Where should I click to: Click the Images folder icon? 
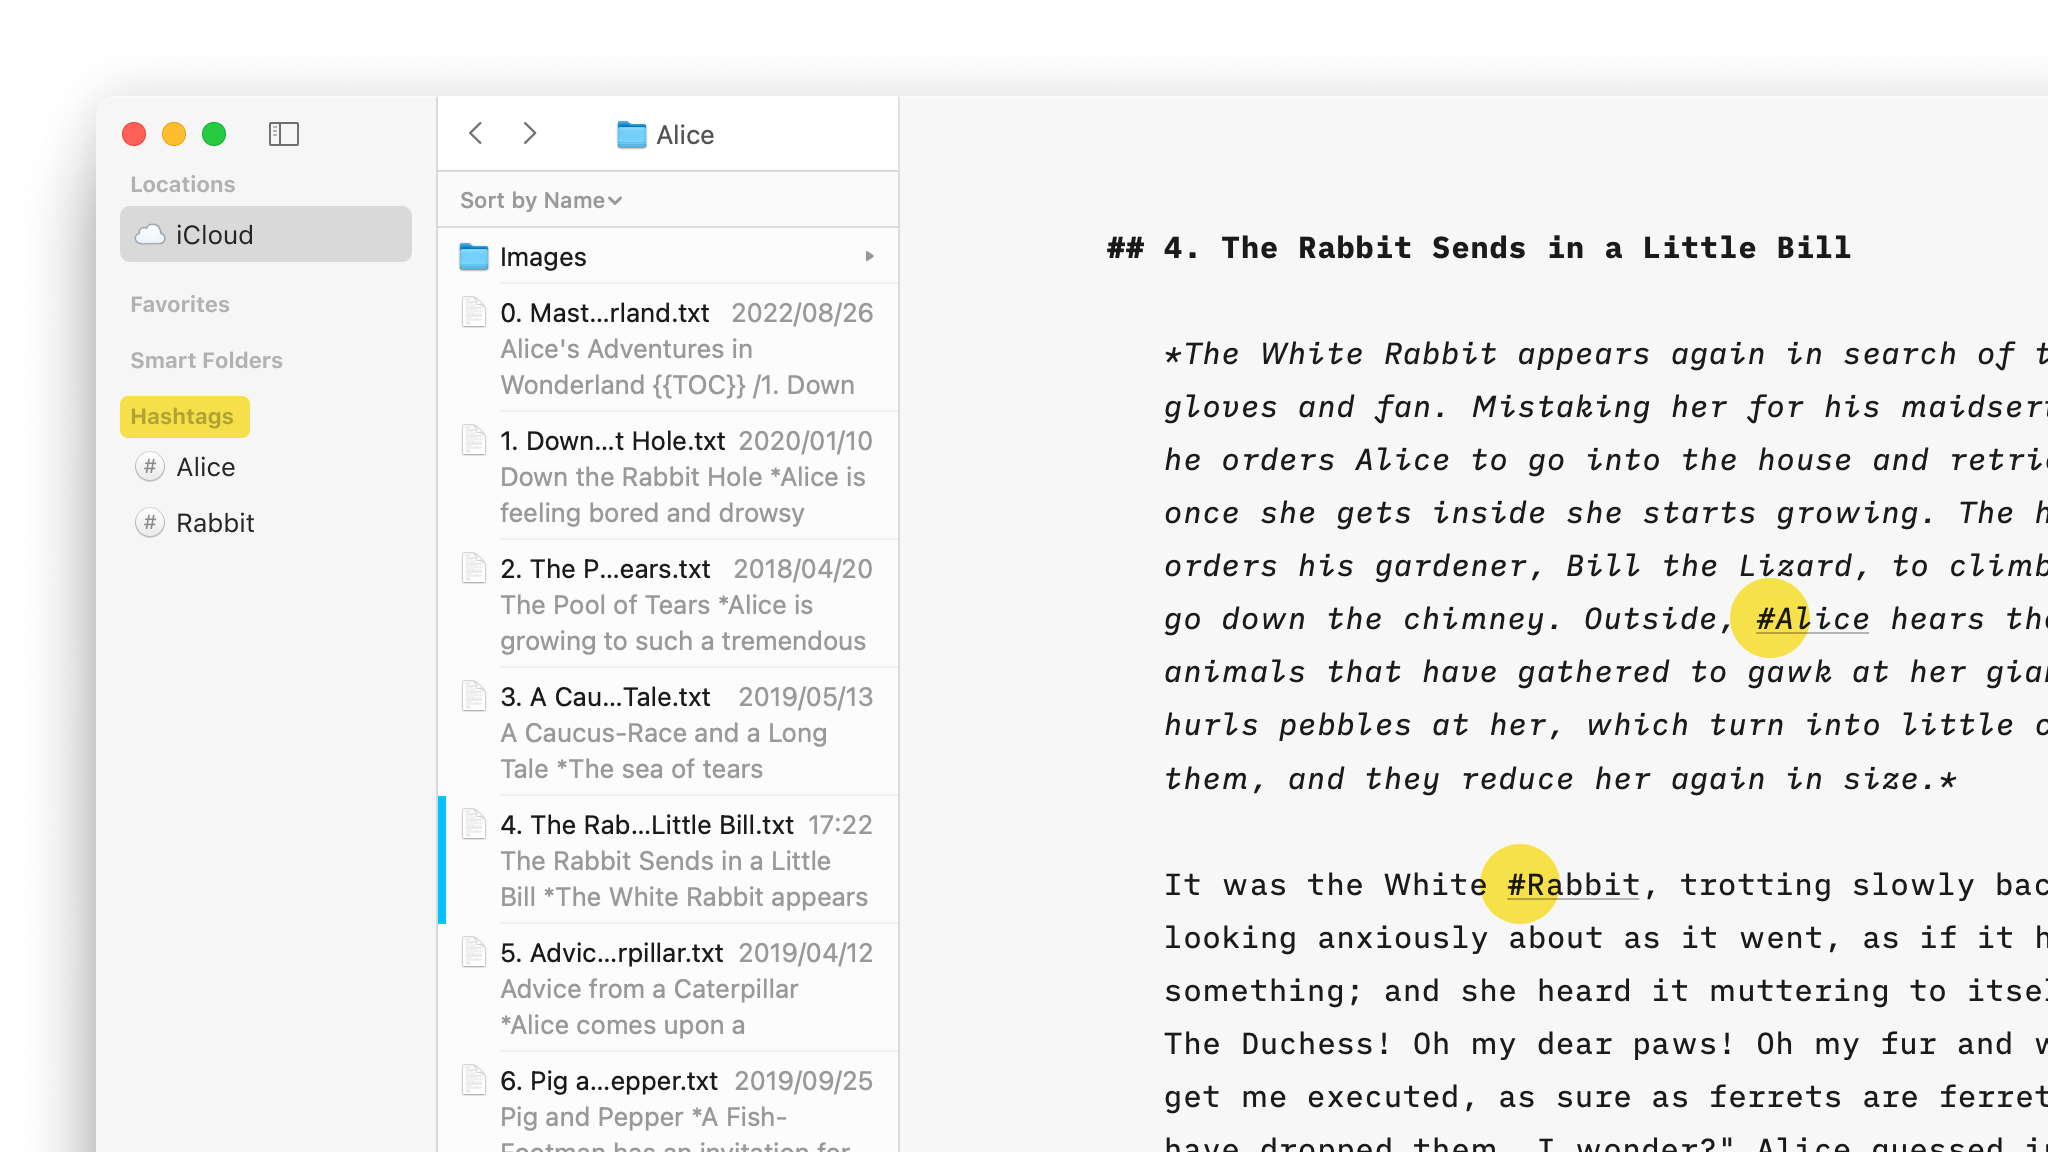pos(474,256)
